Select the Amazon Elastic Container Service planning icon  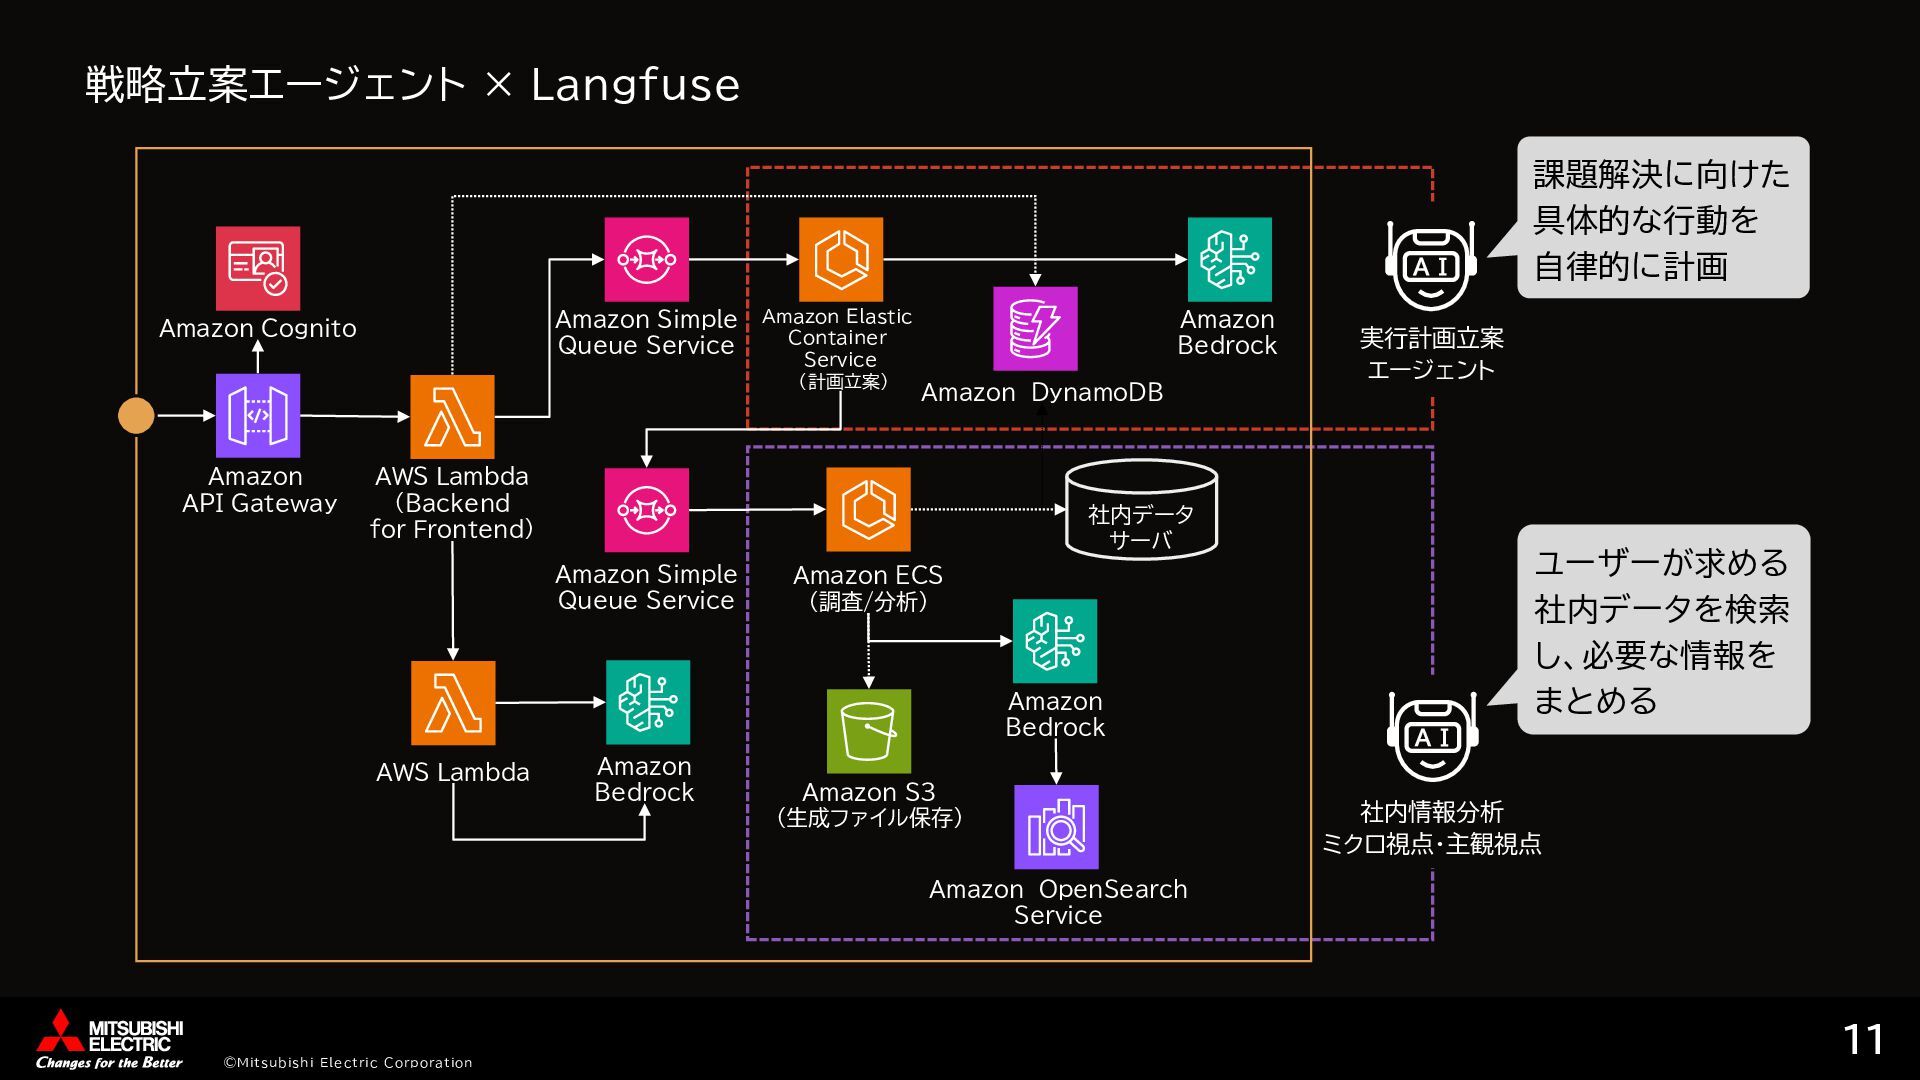click(841, 259)
